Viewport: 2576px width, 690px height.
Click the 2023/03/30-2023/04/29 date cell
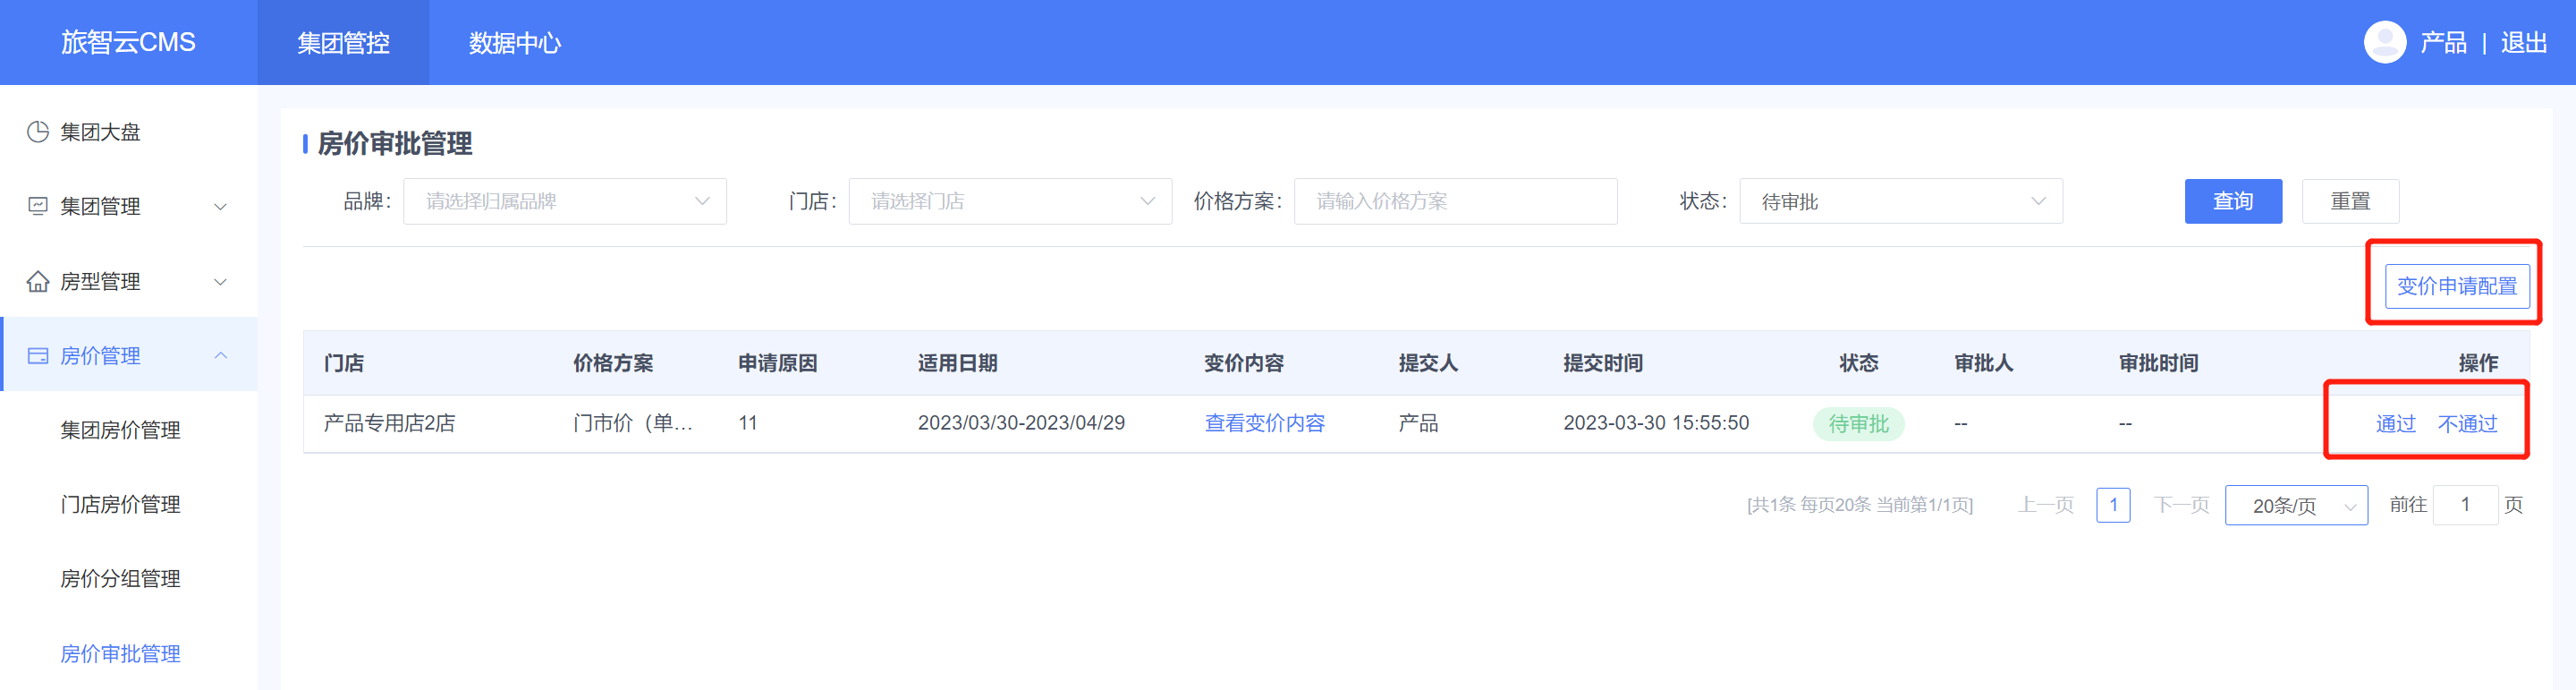coord(1021,423)
